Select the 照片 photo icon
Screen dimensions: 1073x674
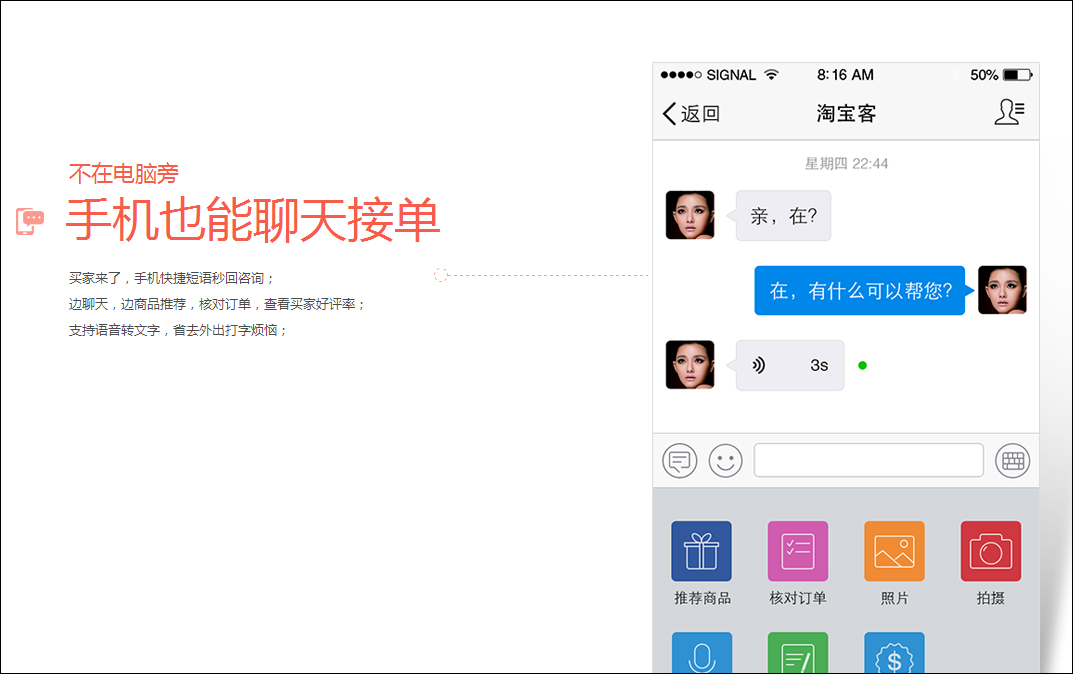[894, 551]
